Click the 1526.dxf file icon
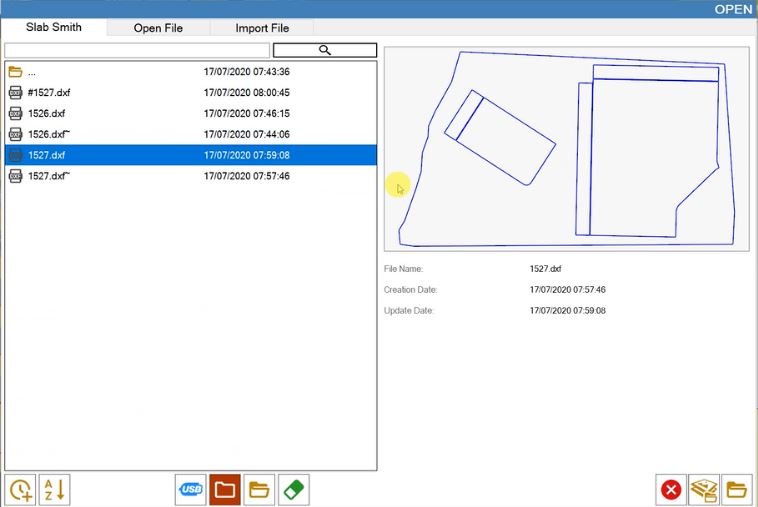Screen dimensions: 758x507 (15, 114)
